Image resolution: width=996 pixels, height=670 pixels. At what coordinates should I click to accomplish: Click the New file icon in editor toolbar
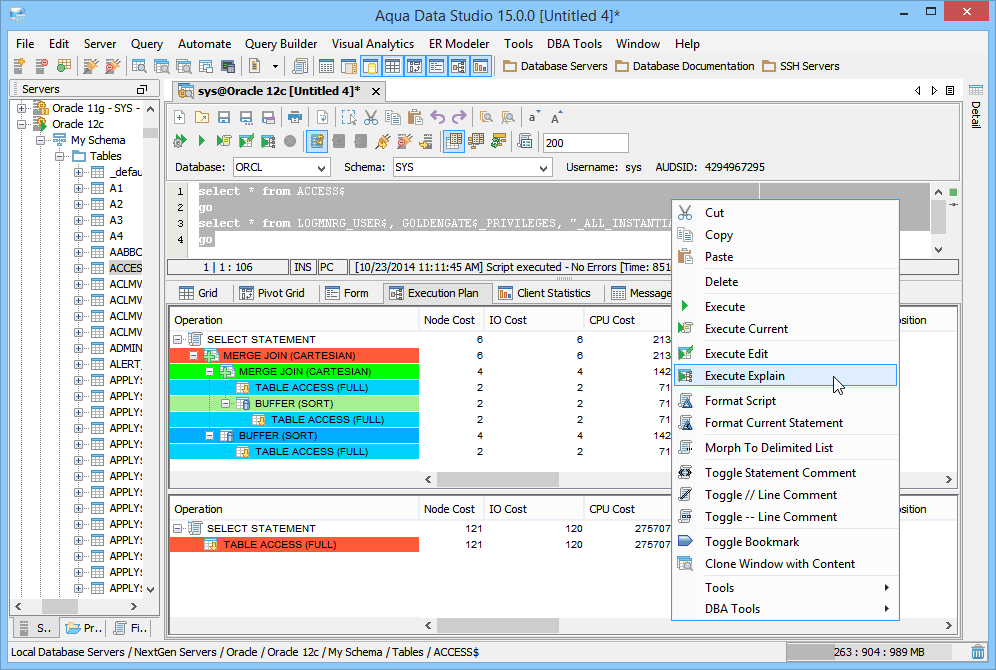point(180,117)
